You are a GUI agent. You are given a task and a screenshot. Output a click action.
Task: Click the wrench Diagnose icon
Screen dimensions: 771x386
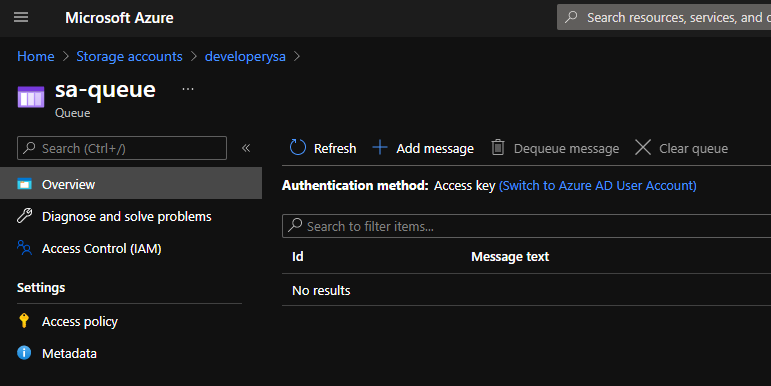pyautogui.click(x=24, y=215)
